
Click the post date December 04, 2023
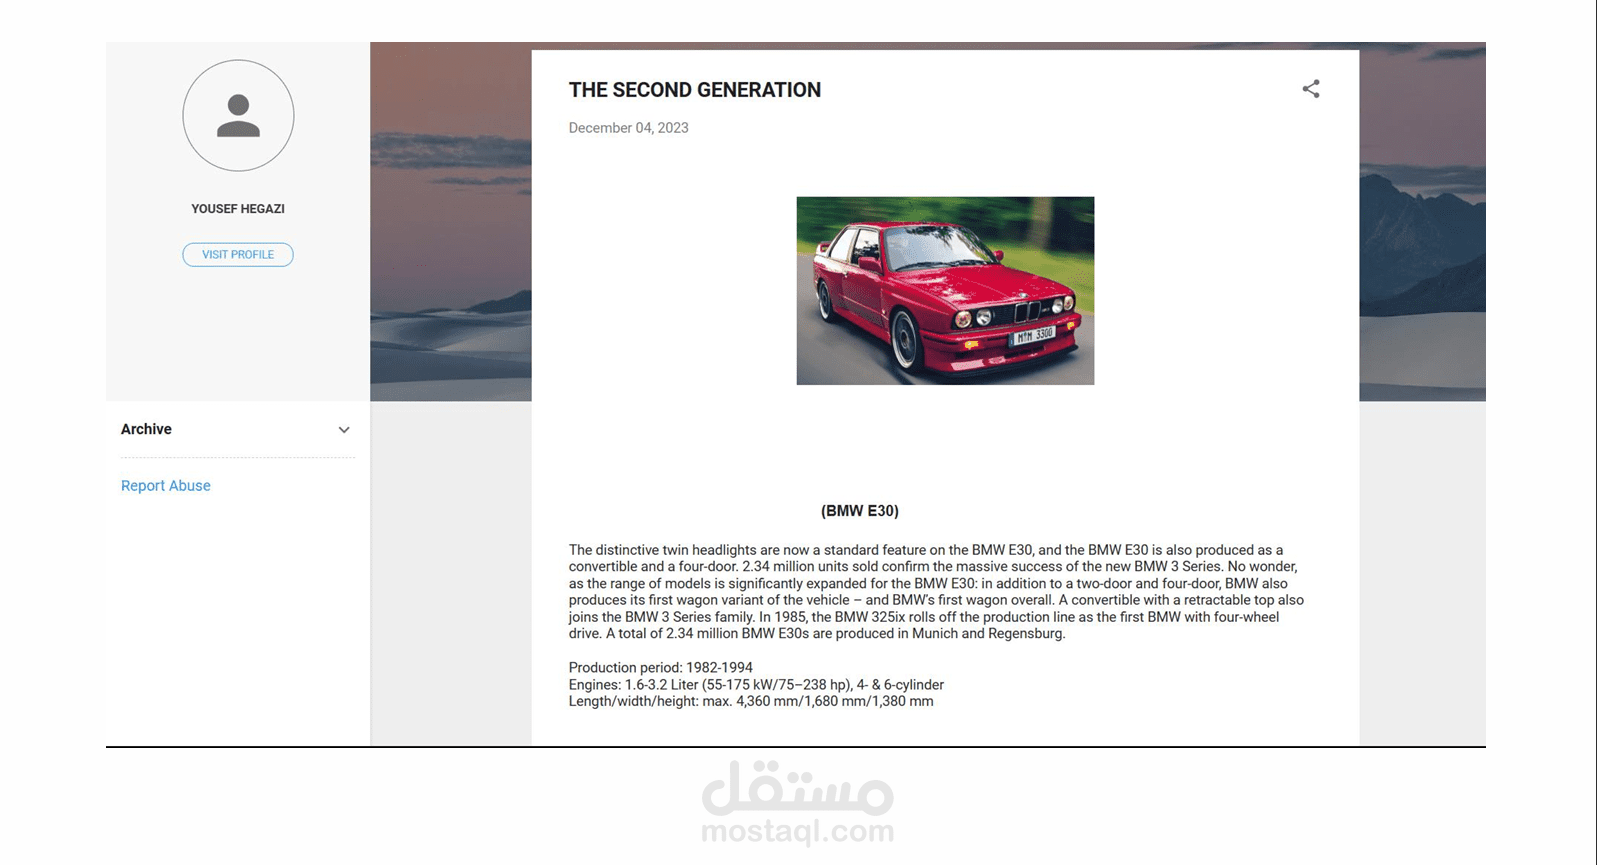(x=629, y=128)
